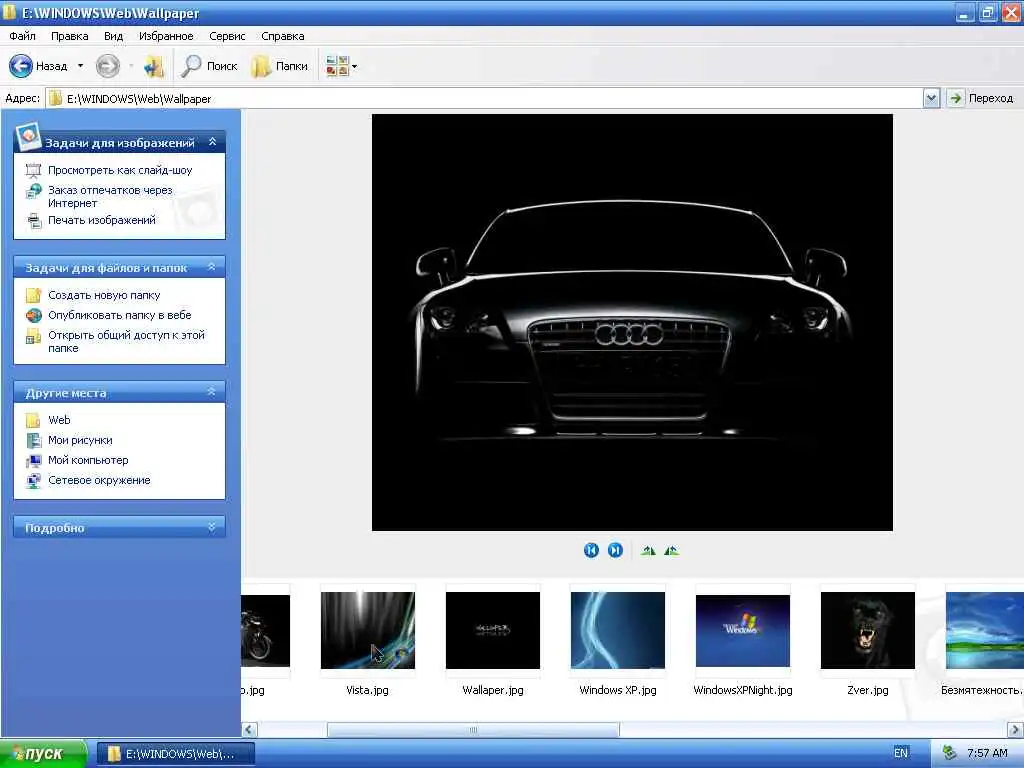Screen dimensions: 1024x768
Task: Click the system tray icon near clock
Action: point(950,753)
